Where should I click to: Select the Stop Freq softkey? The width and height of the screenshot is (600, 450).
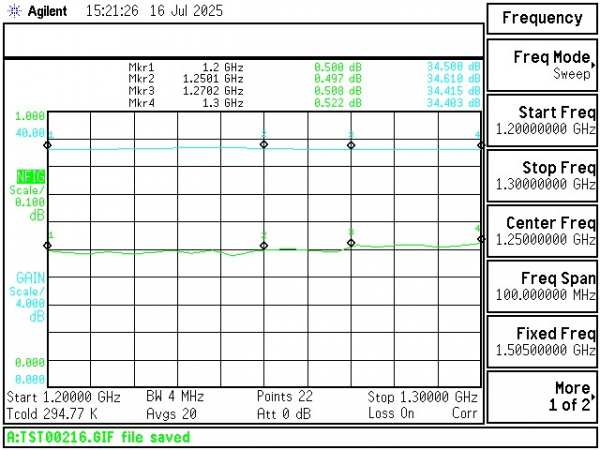542,176
